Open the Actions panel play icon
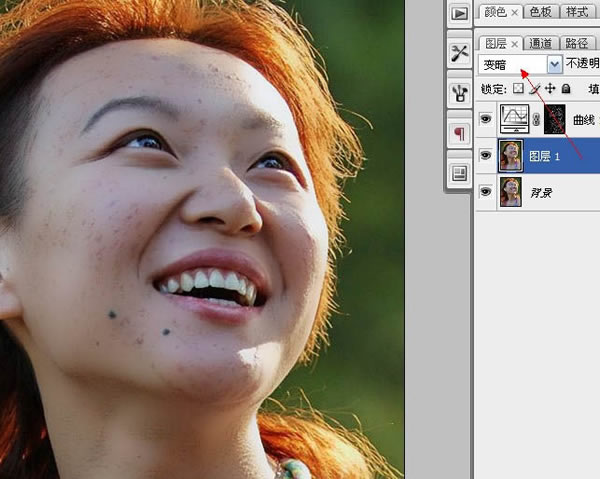This screenshot has height=479, width=600. 459,13
